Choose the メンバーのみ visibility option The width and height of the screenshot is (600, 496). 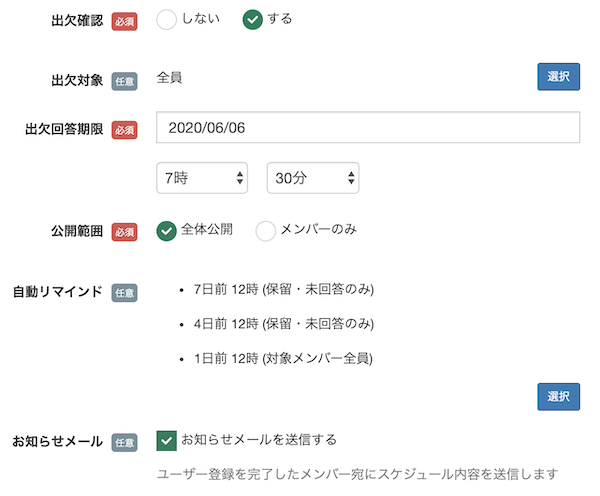(266, 231)
